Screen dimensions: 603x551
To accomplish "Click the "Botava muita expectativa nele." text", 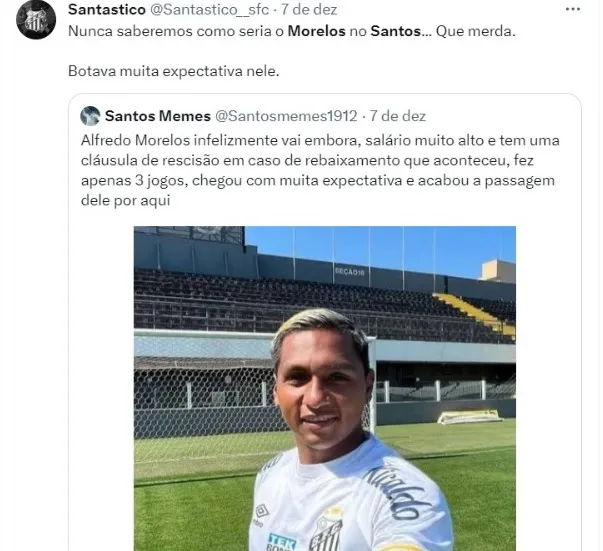I will click(173, 71).
